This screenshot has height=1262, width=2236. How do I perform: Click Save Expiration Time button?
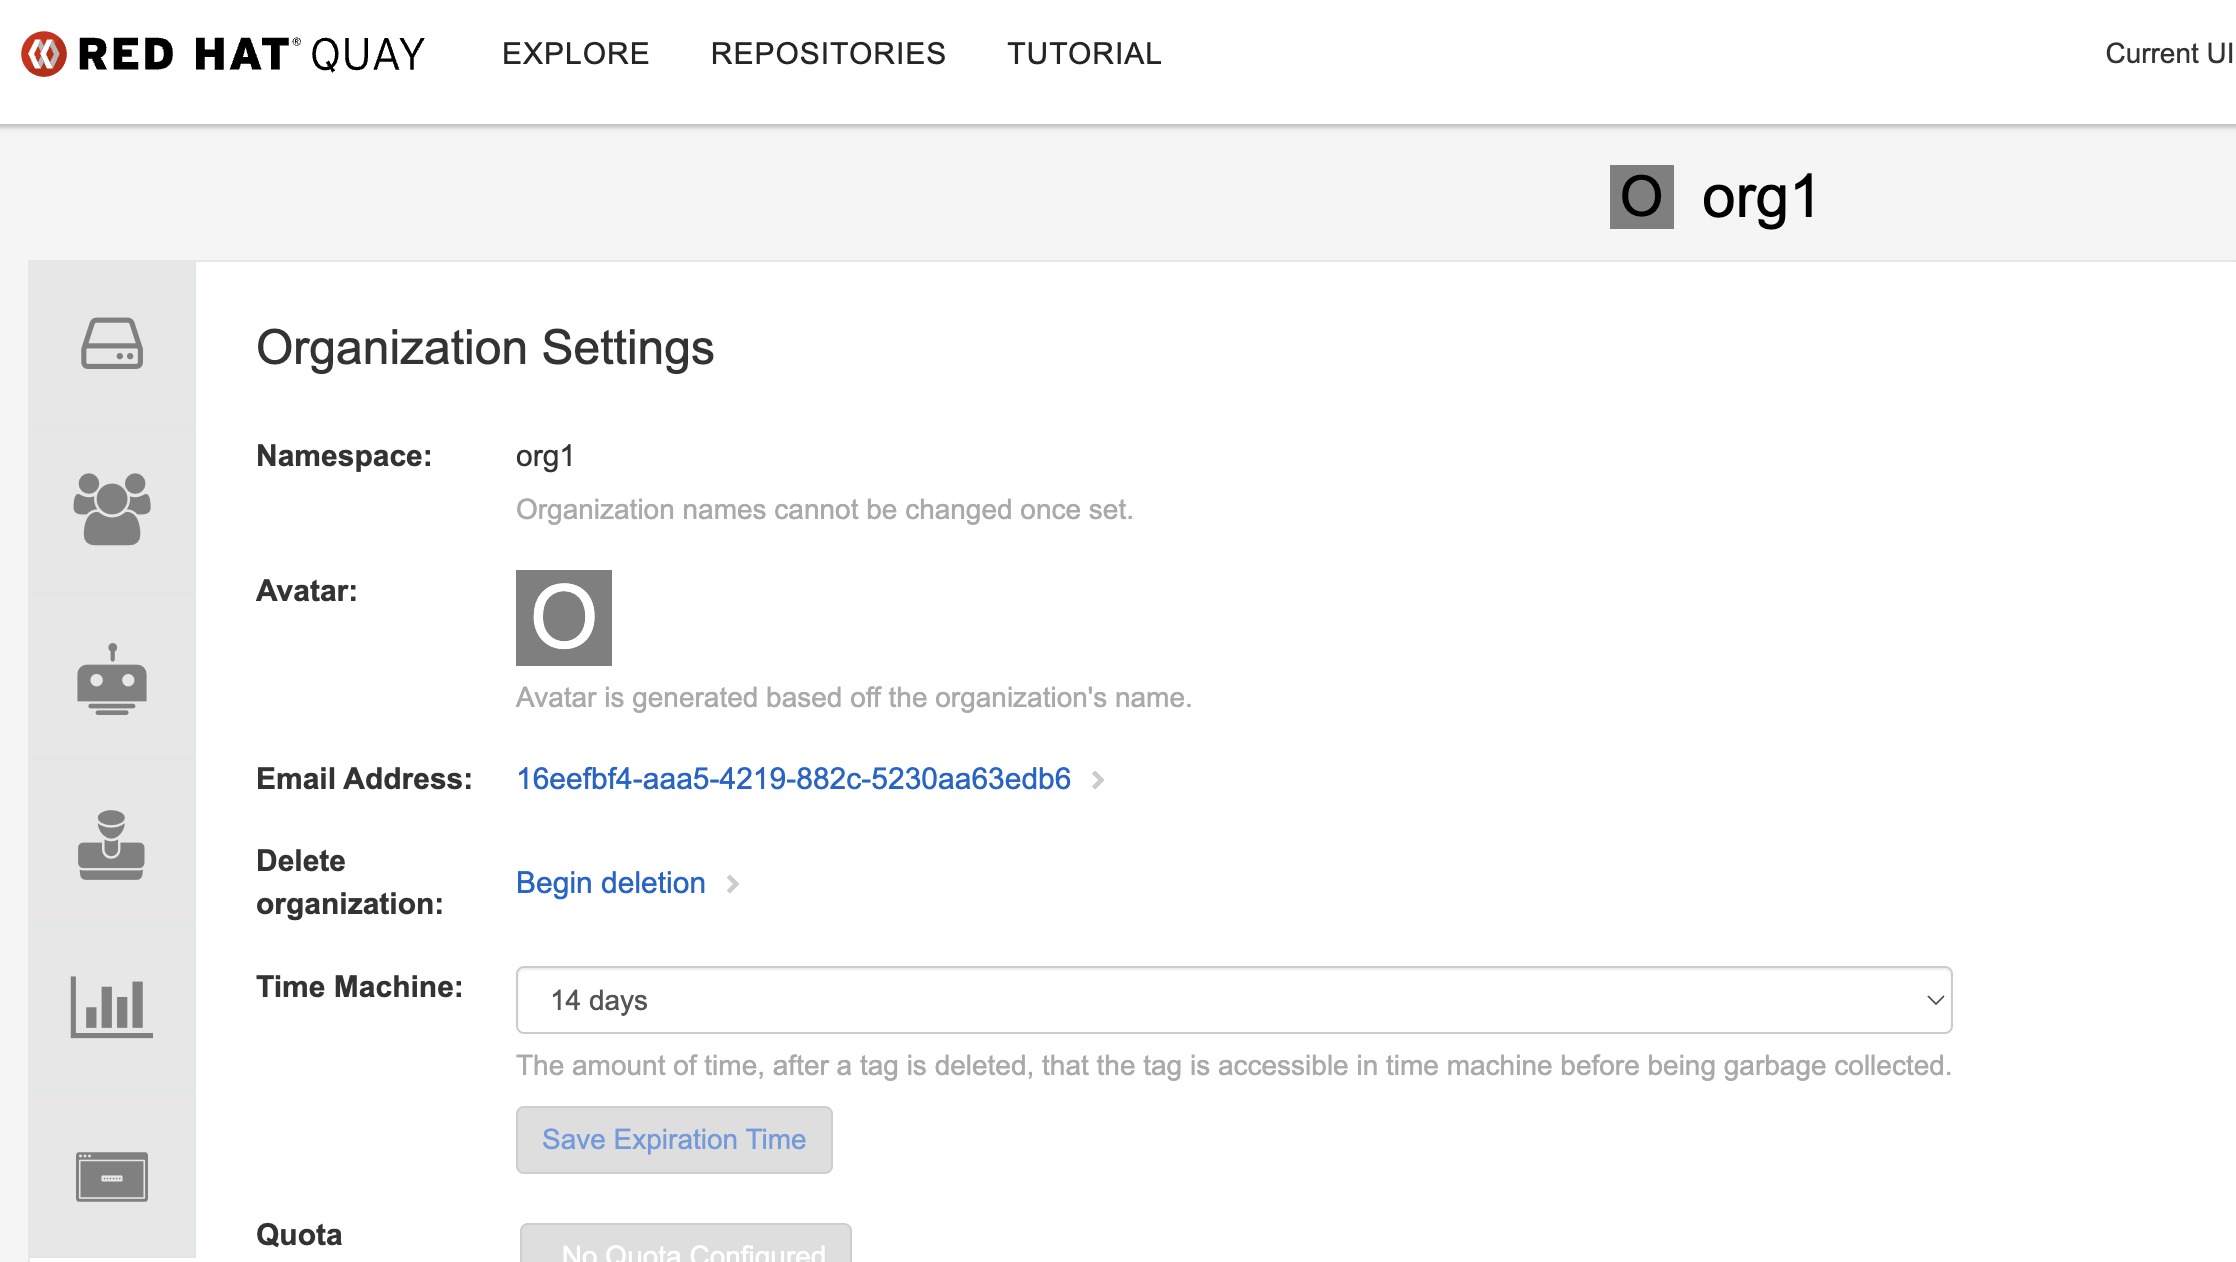pos(674,1140)
